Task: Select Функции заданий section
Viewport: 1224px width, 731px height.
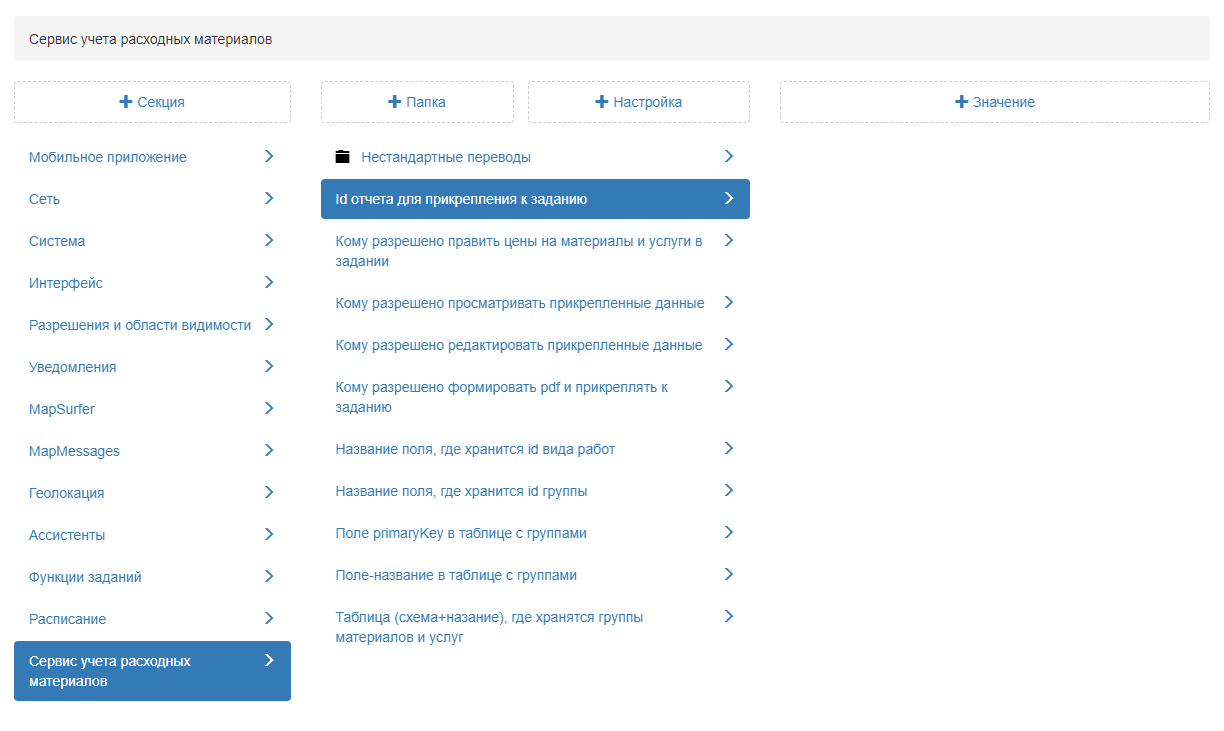Action: click(152, 577)
